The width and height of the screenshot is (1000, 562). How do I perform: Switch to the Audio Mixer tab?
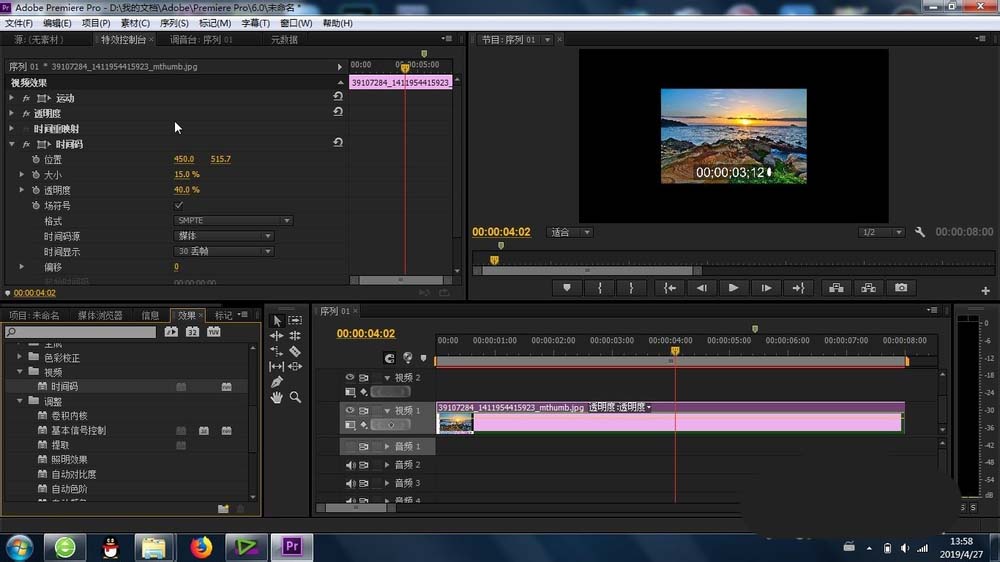[201, 40]
